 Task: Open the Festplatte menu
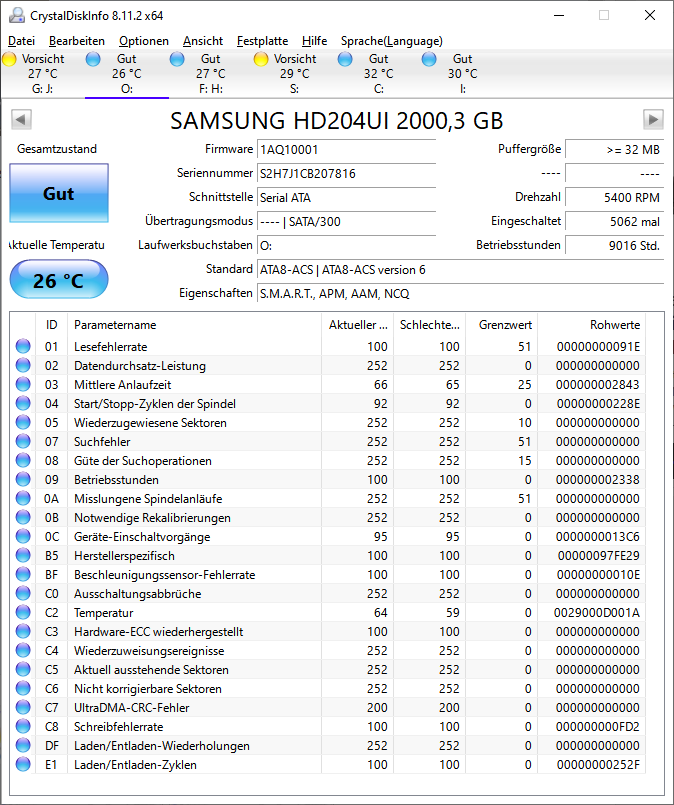coord(262,41)
